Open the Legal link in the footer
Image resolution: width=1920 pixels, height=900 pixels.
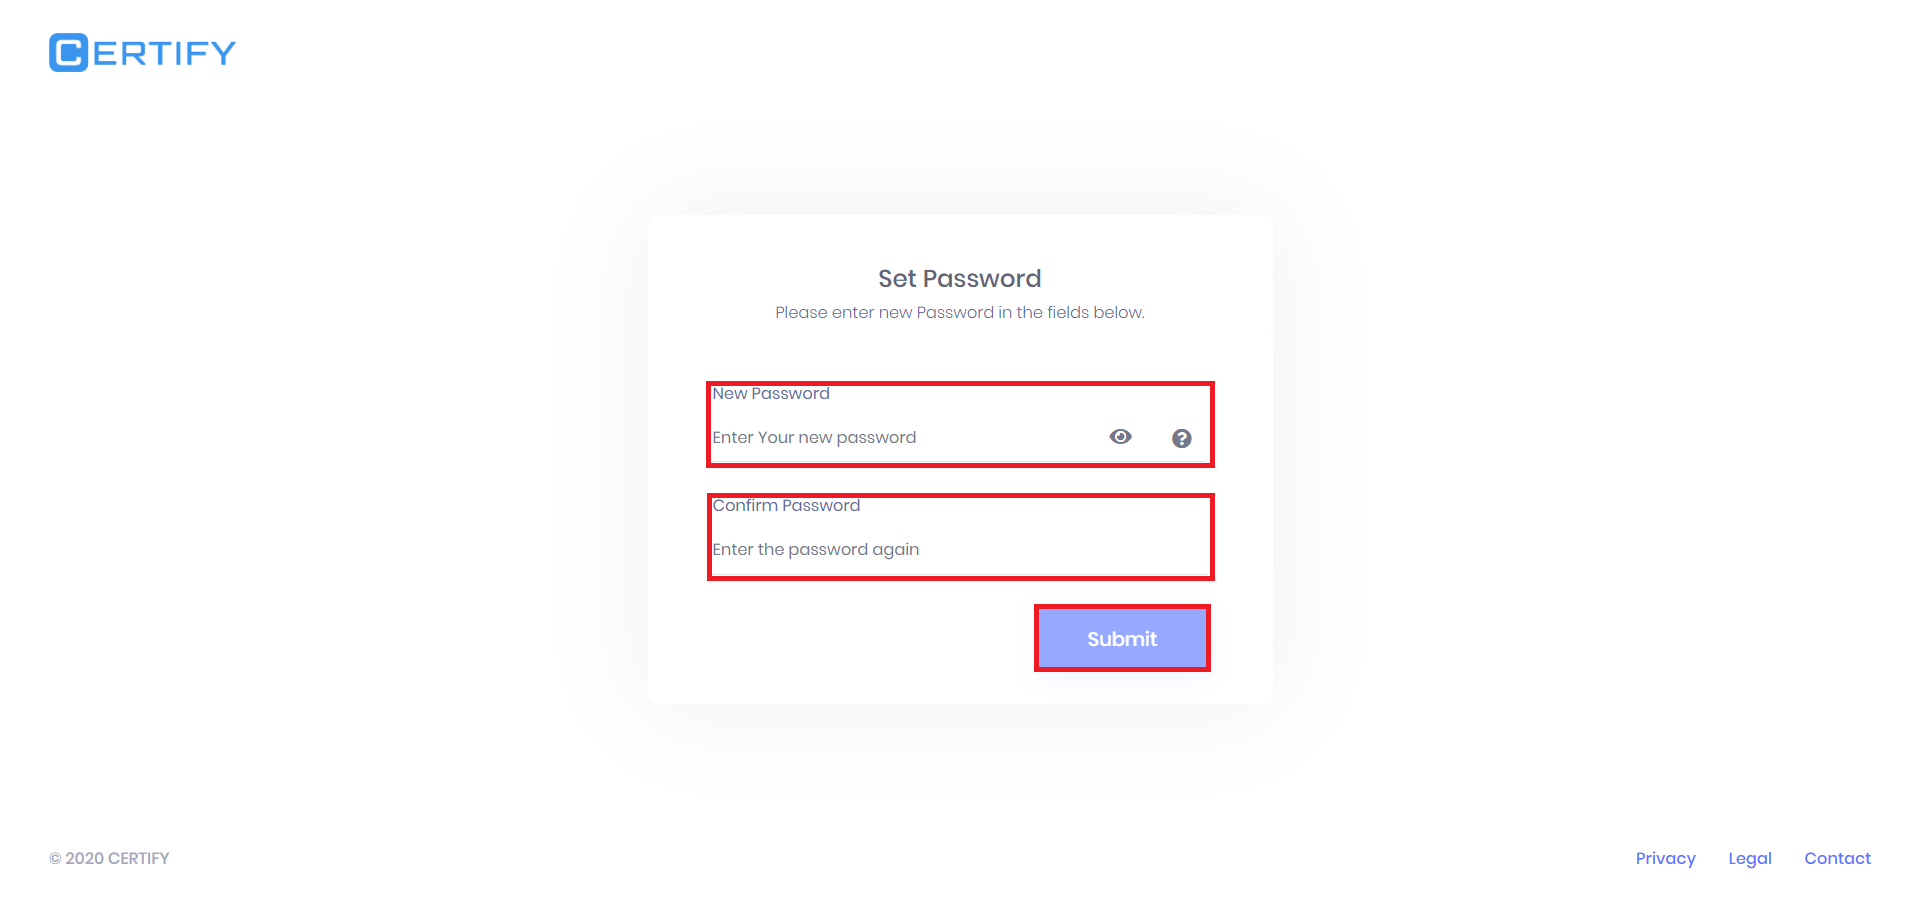1749,858
